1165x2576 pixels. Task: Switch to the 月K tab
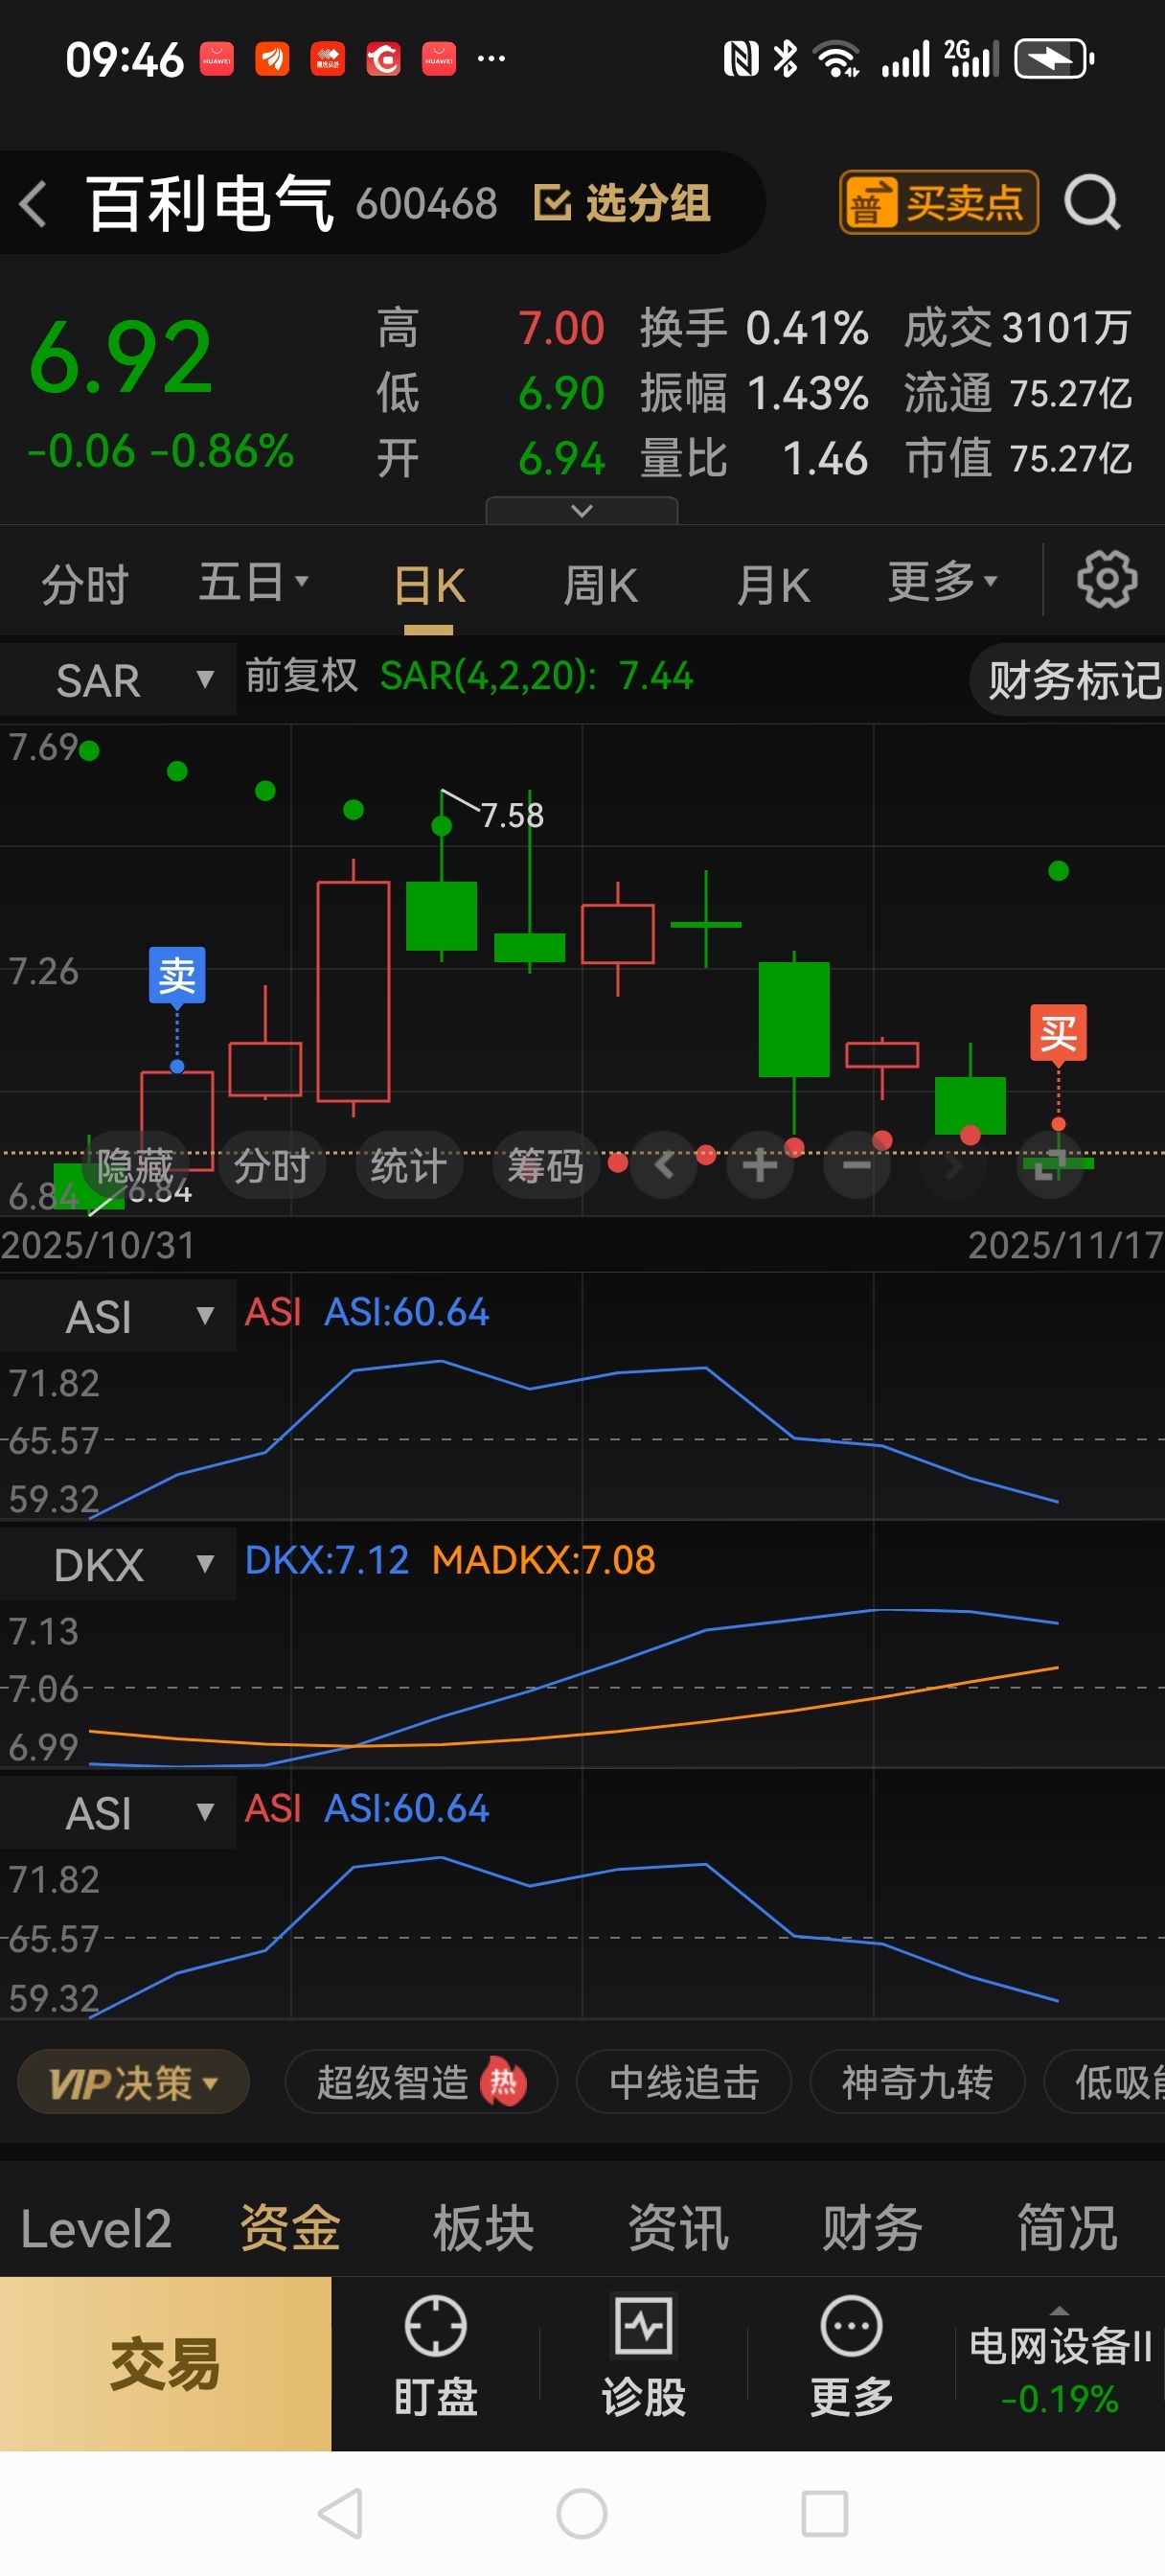coord(773,586)
